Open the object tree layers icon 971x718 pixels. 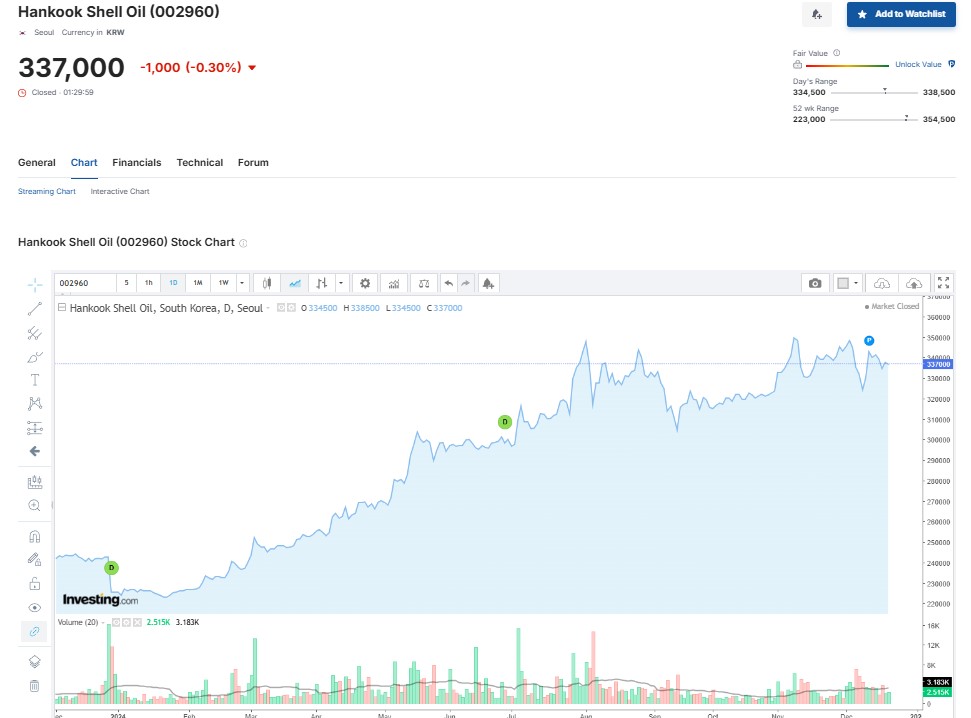tap(35, 662)
